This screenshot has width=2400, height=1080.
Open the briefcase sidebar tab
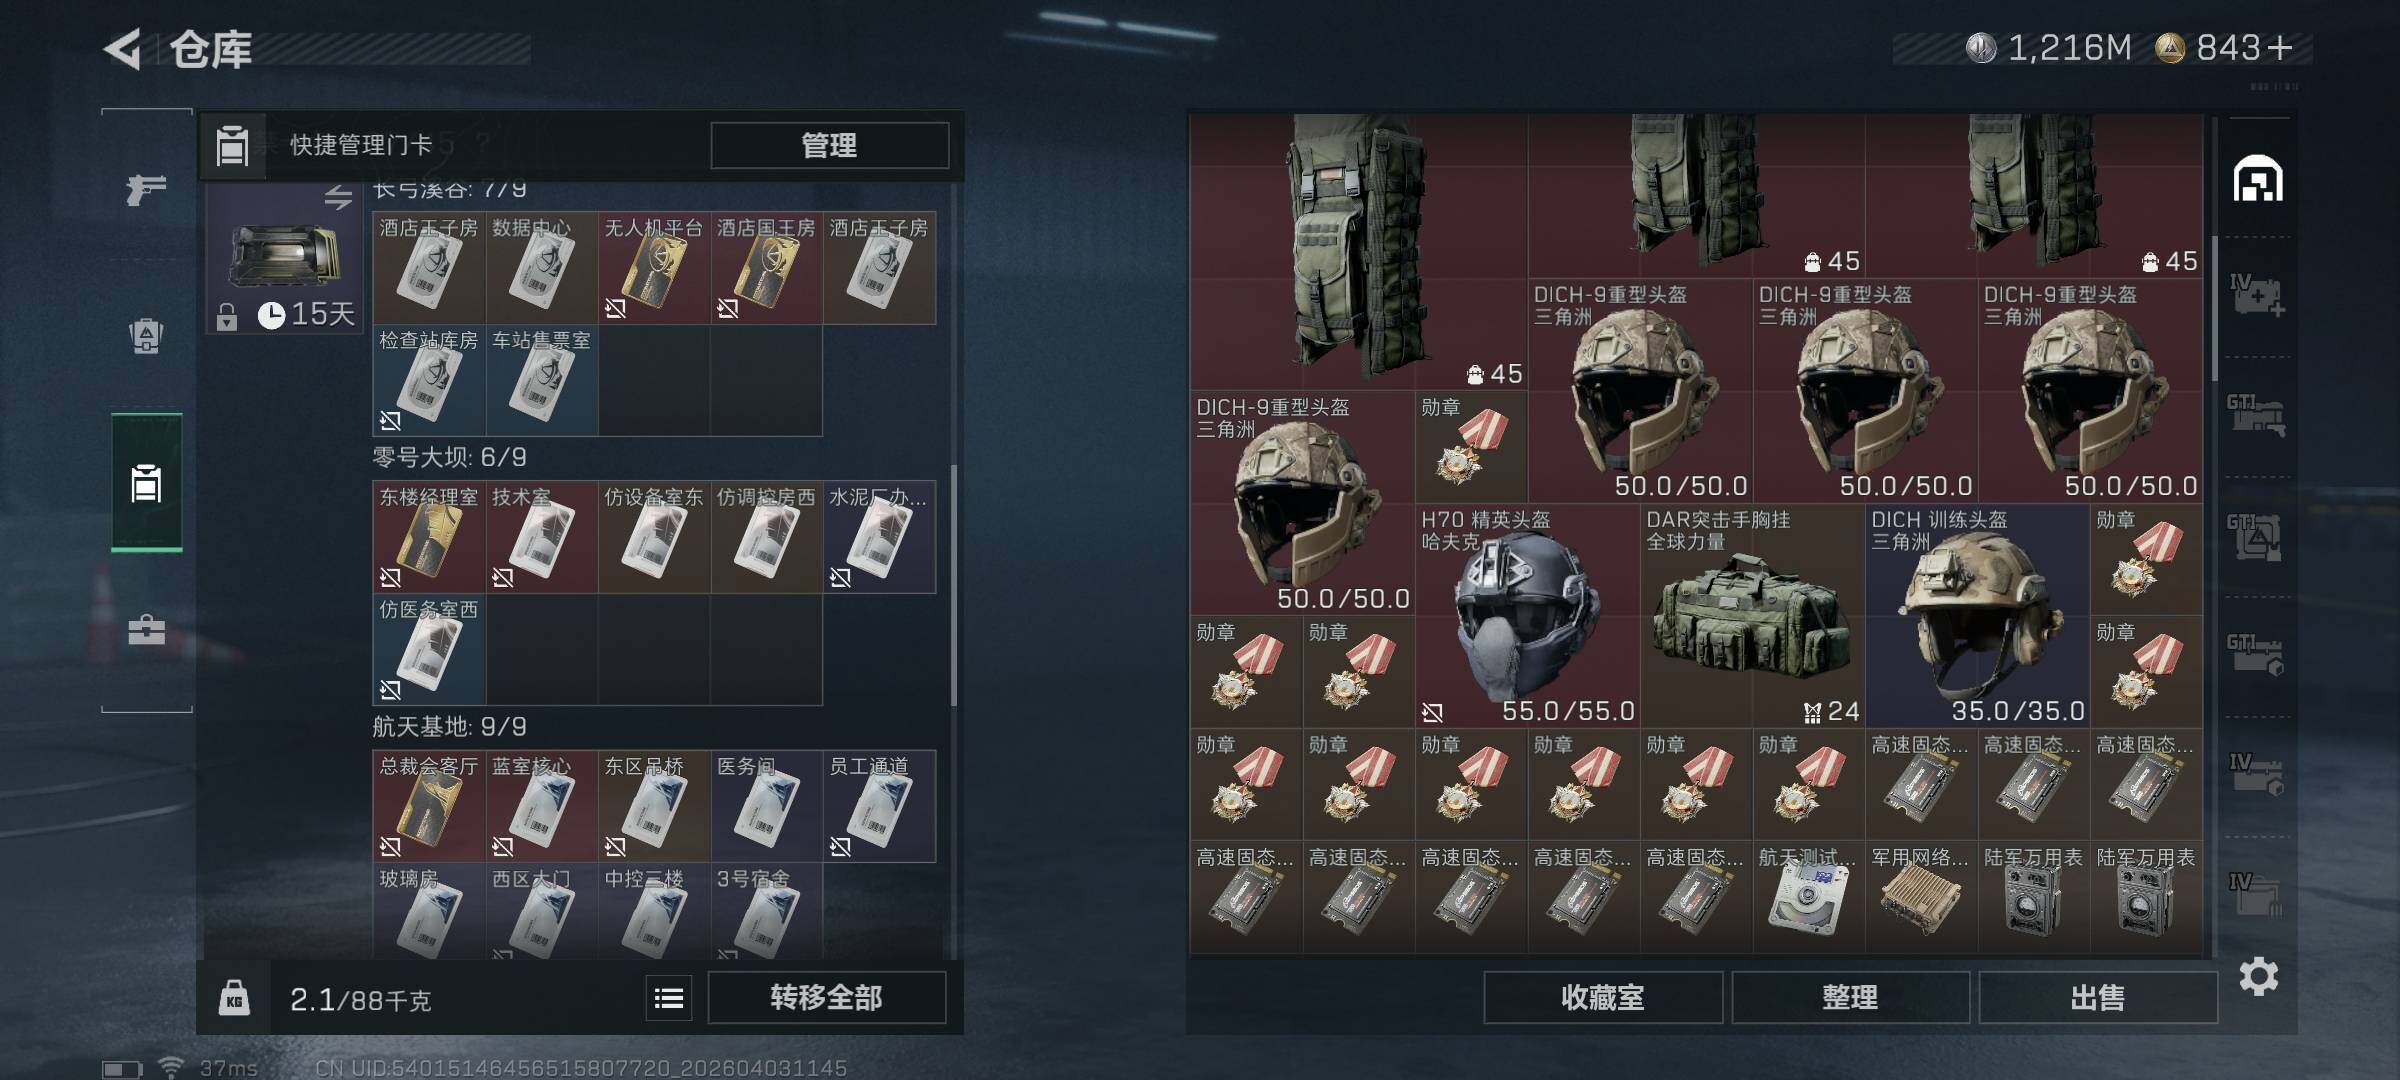[x=146, y=630]
